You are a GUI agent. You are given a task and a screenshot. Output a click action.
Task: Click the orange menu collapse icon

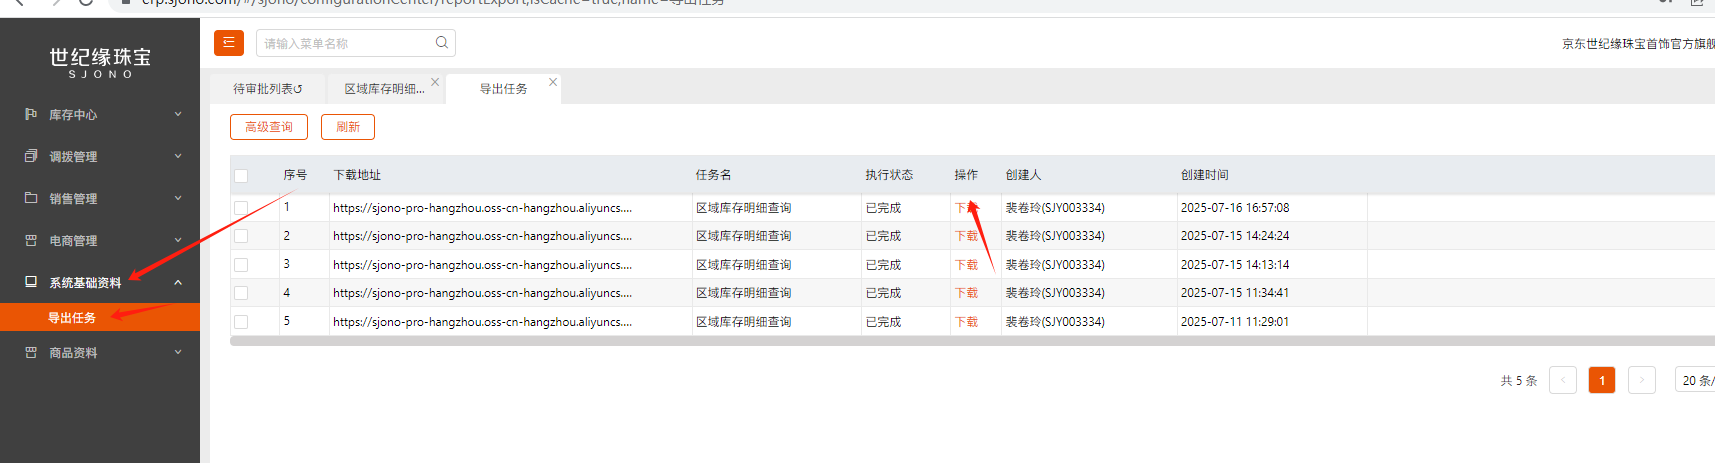click(228, 43)
